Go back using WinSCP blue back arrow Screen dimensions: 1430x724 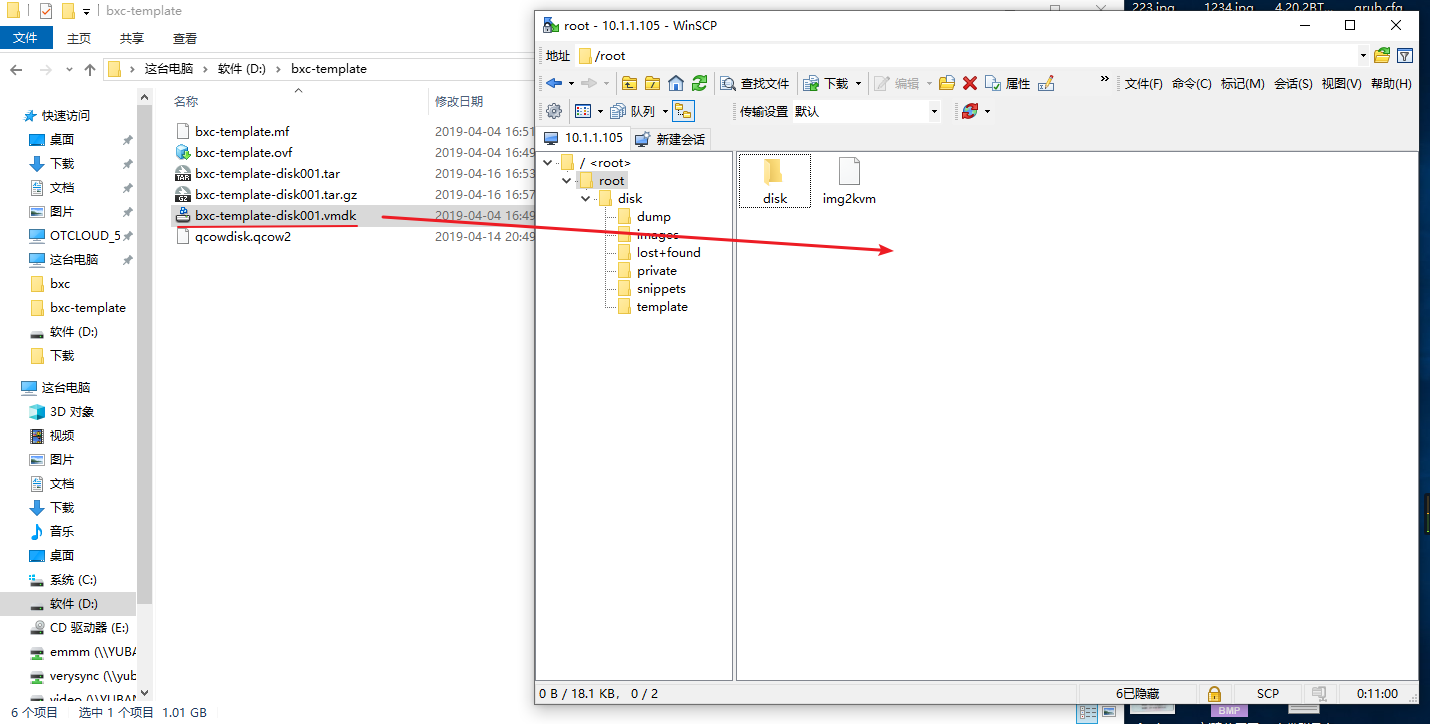[553, 83]
